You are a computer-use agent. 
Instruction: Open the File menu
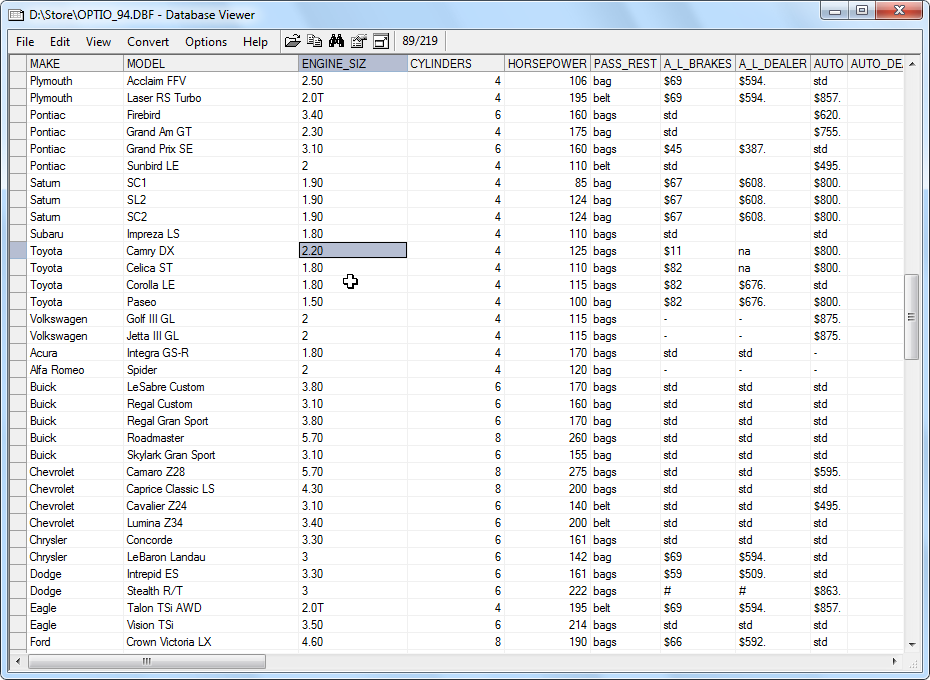(x=25, y=42)
